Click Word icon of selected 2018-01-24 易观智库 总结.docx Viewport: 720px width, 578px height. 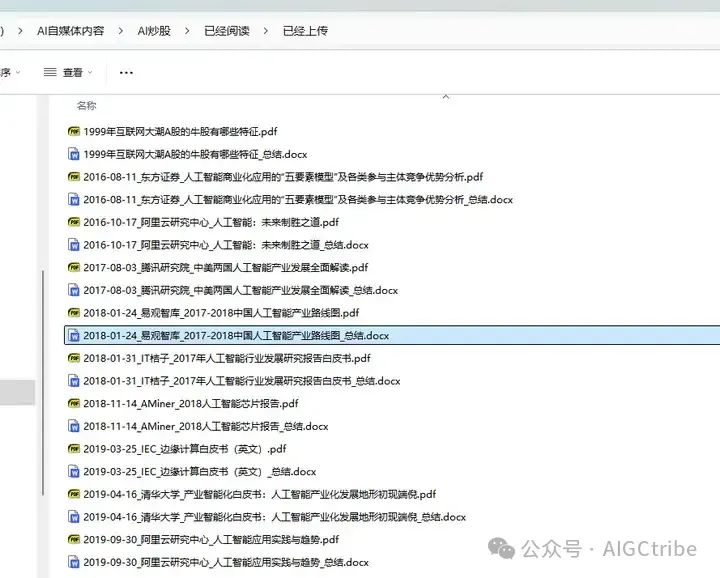pos(74,336)
